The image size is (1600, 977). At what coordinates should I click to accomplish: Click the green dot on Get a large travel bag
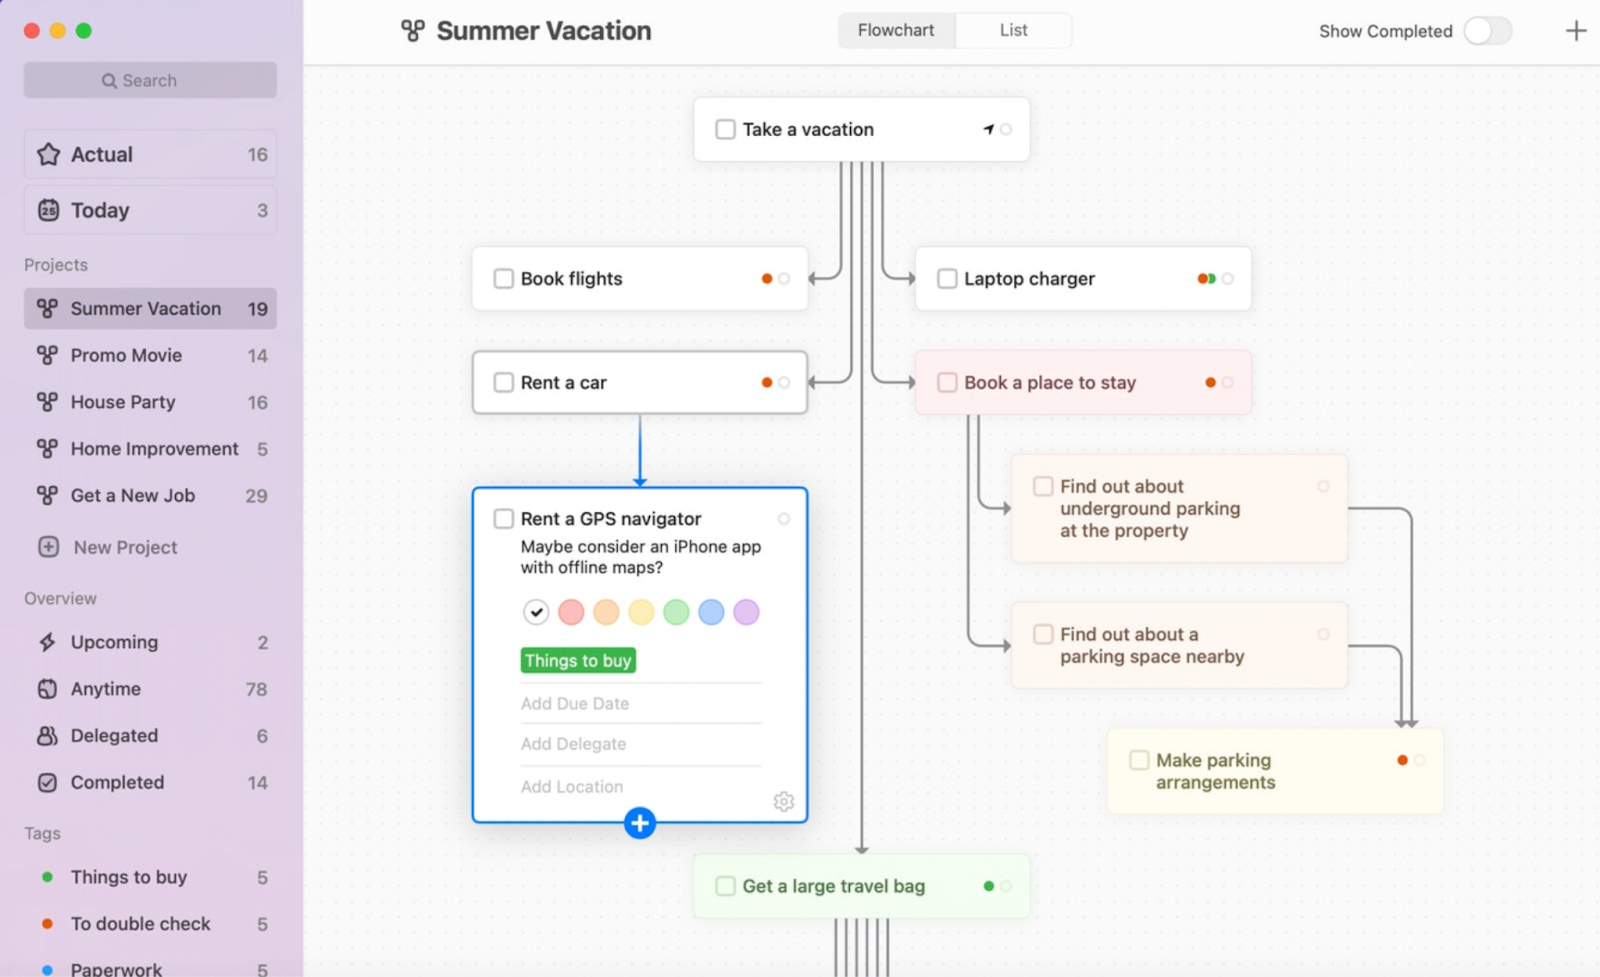pyautogui.click(x=989, y=886)
